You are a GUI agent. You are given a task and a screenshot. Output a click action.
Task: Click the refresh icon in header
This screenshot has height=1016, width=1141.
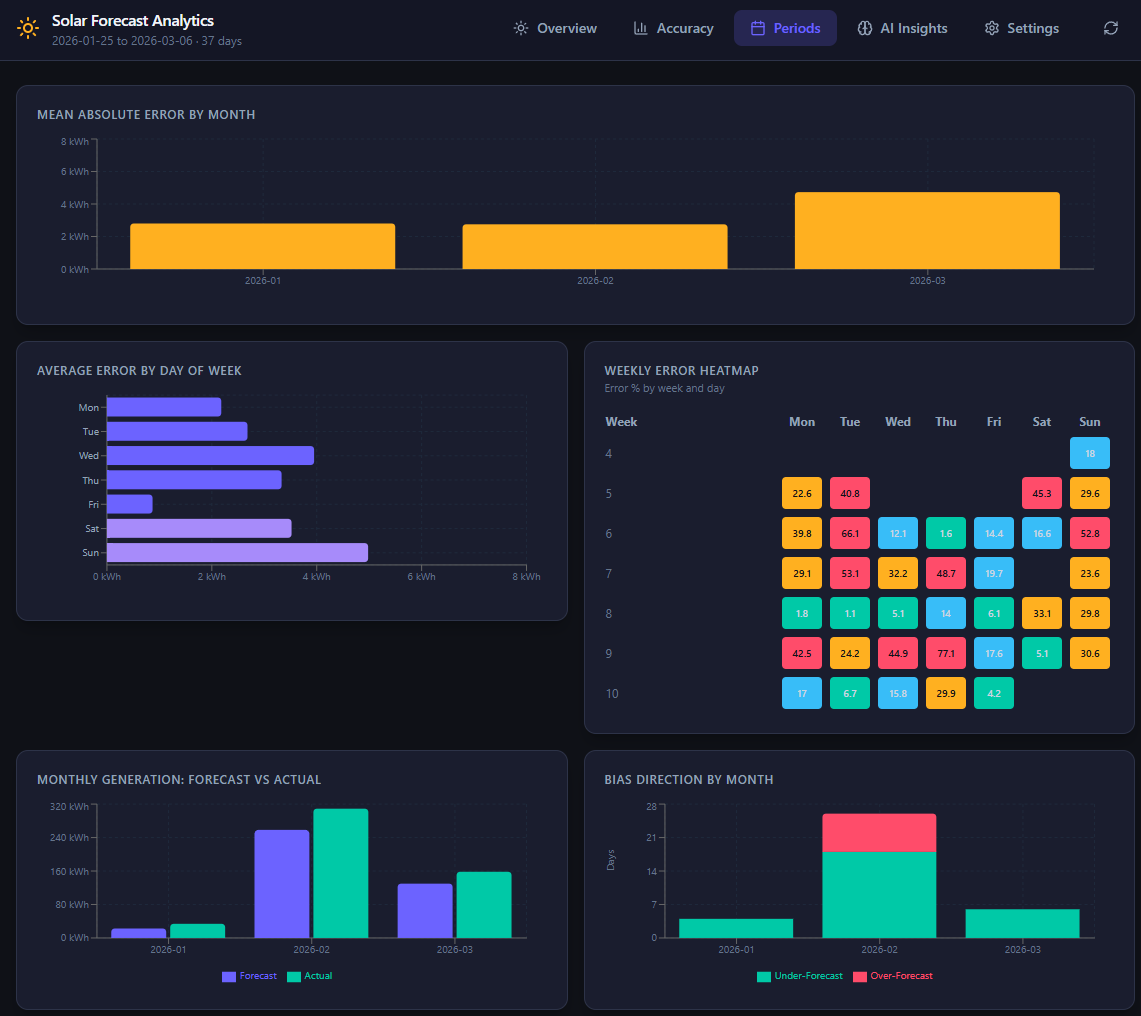[x=1110, y=28]
